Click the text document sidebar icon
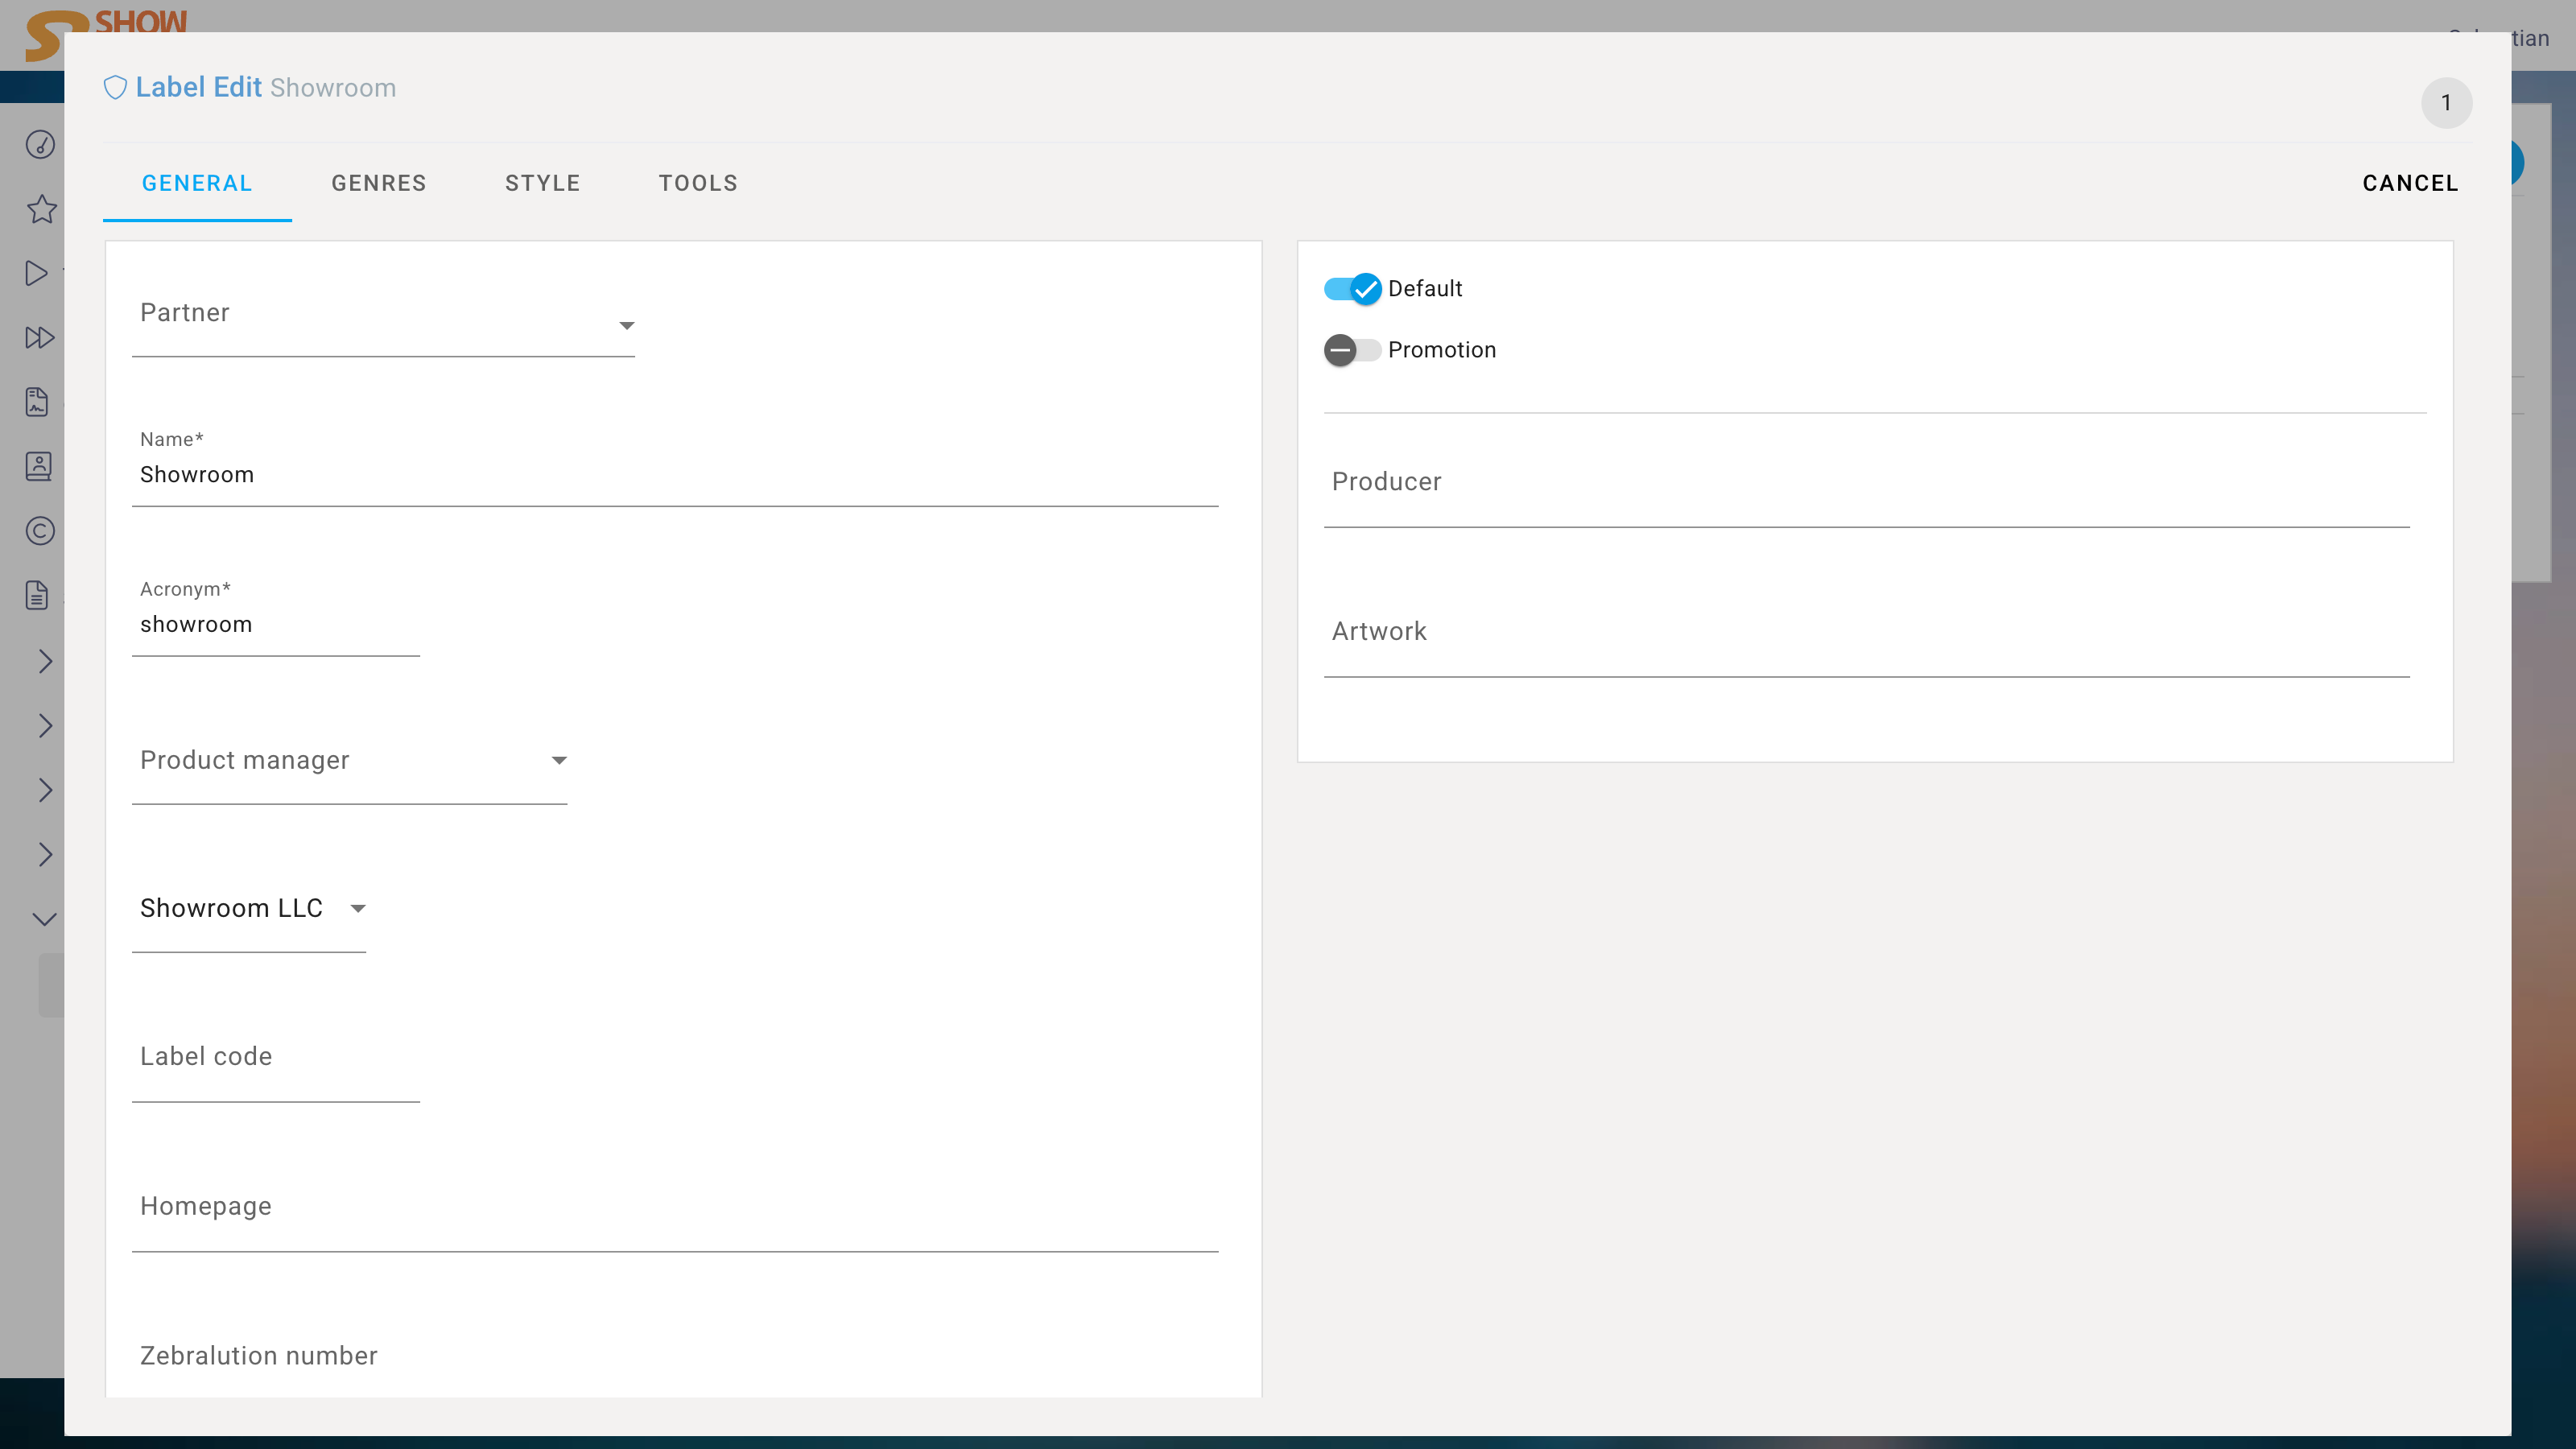Image resolution: width=2576 pixels, height=1449 pixels. [37, 596]
